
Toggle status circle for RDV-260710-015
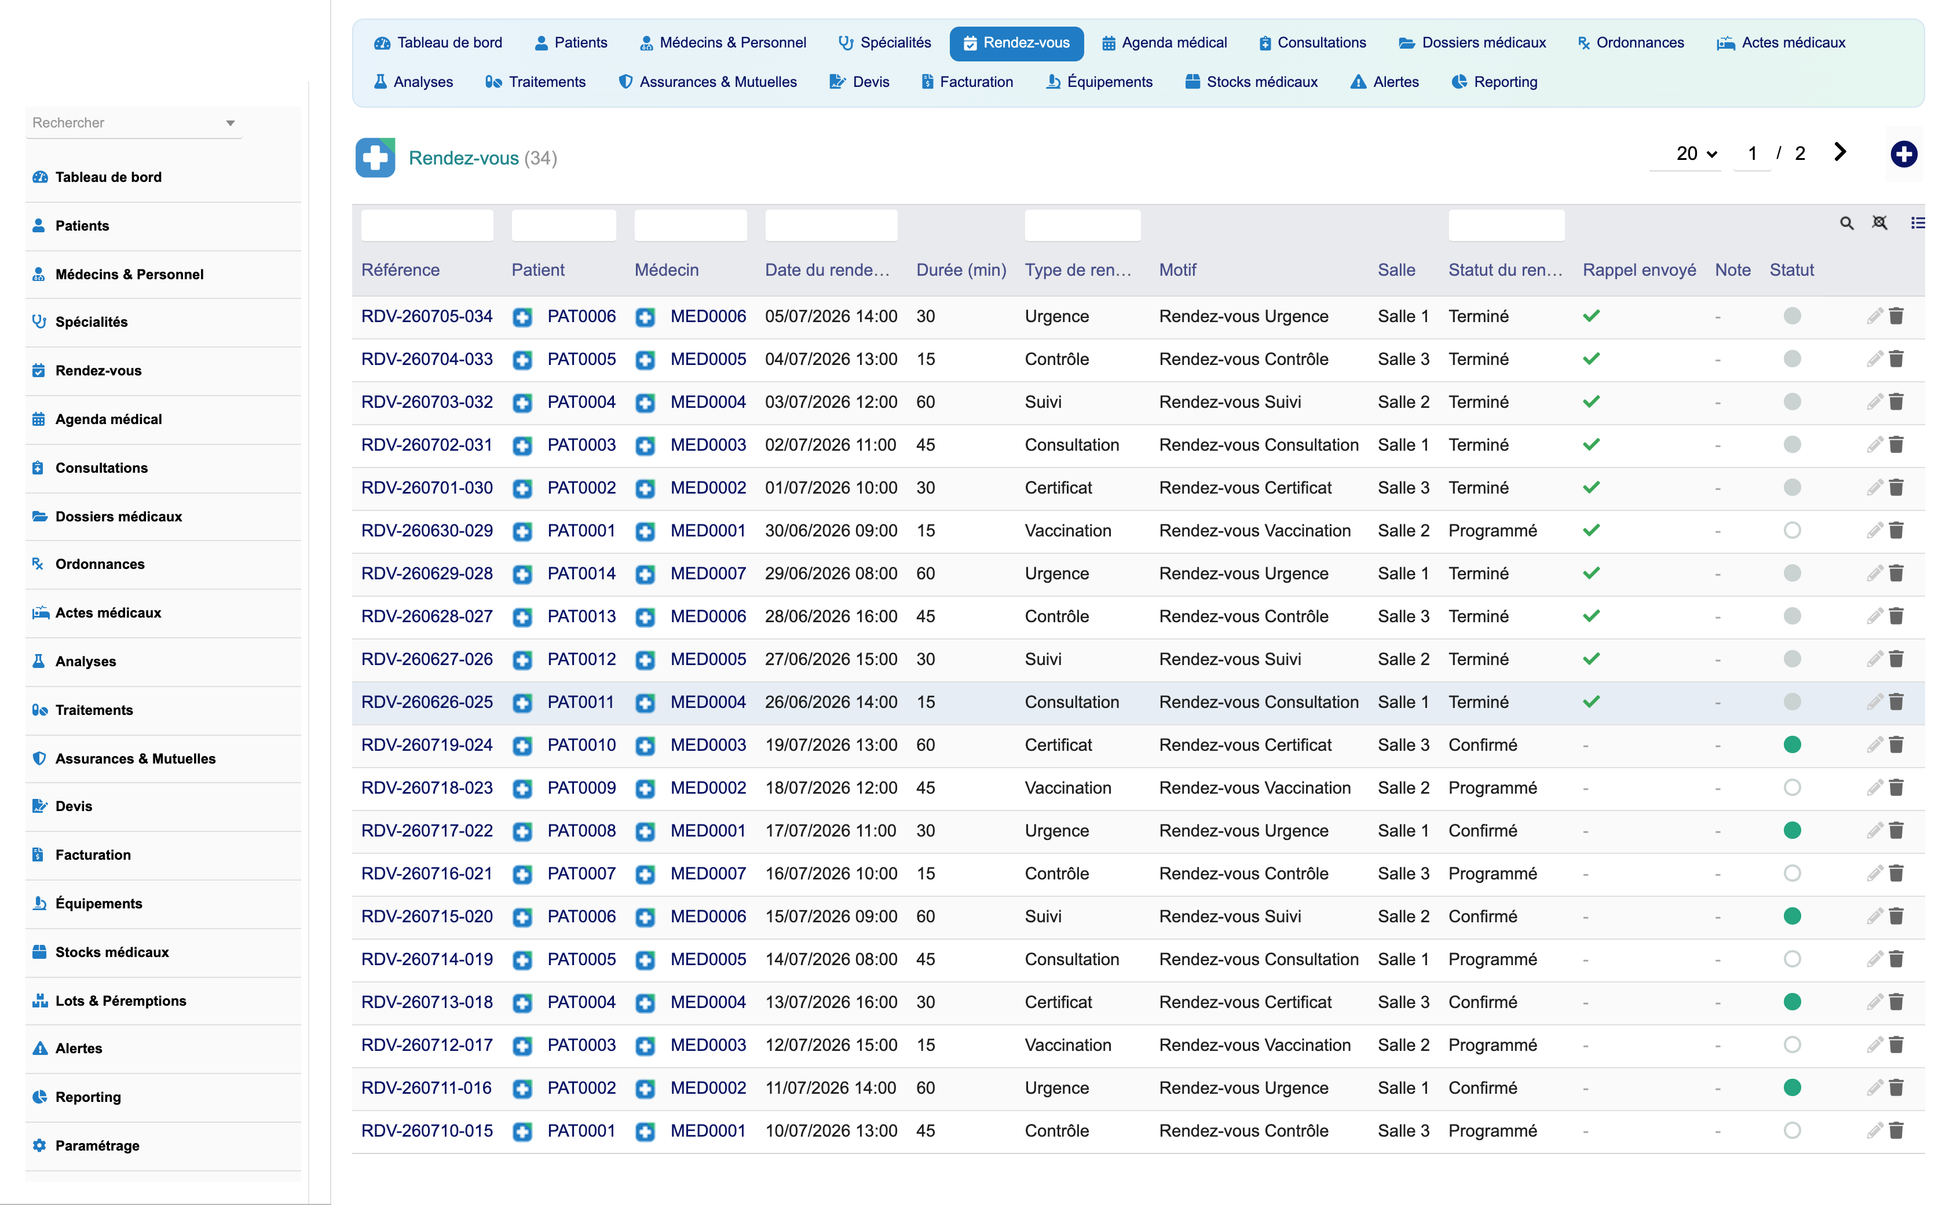click(1792, 1131)
